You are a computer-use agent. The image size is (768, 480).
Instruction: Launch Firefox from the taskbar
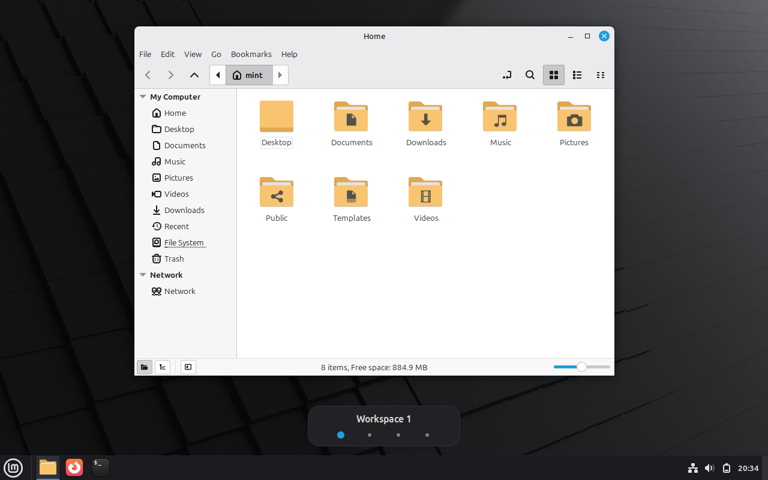click(x=74, y=468)
